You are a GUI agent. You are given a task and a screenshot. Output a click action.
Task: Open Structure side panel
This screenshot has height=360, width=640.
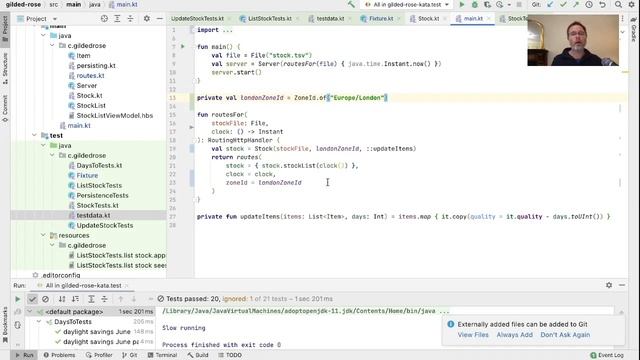click(5, 68)
